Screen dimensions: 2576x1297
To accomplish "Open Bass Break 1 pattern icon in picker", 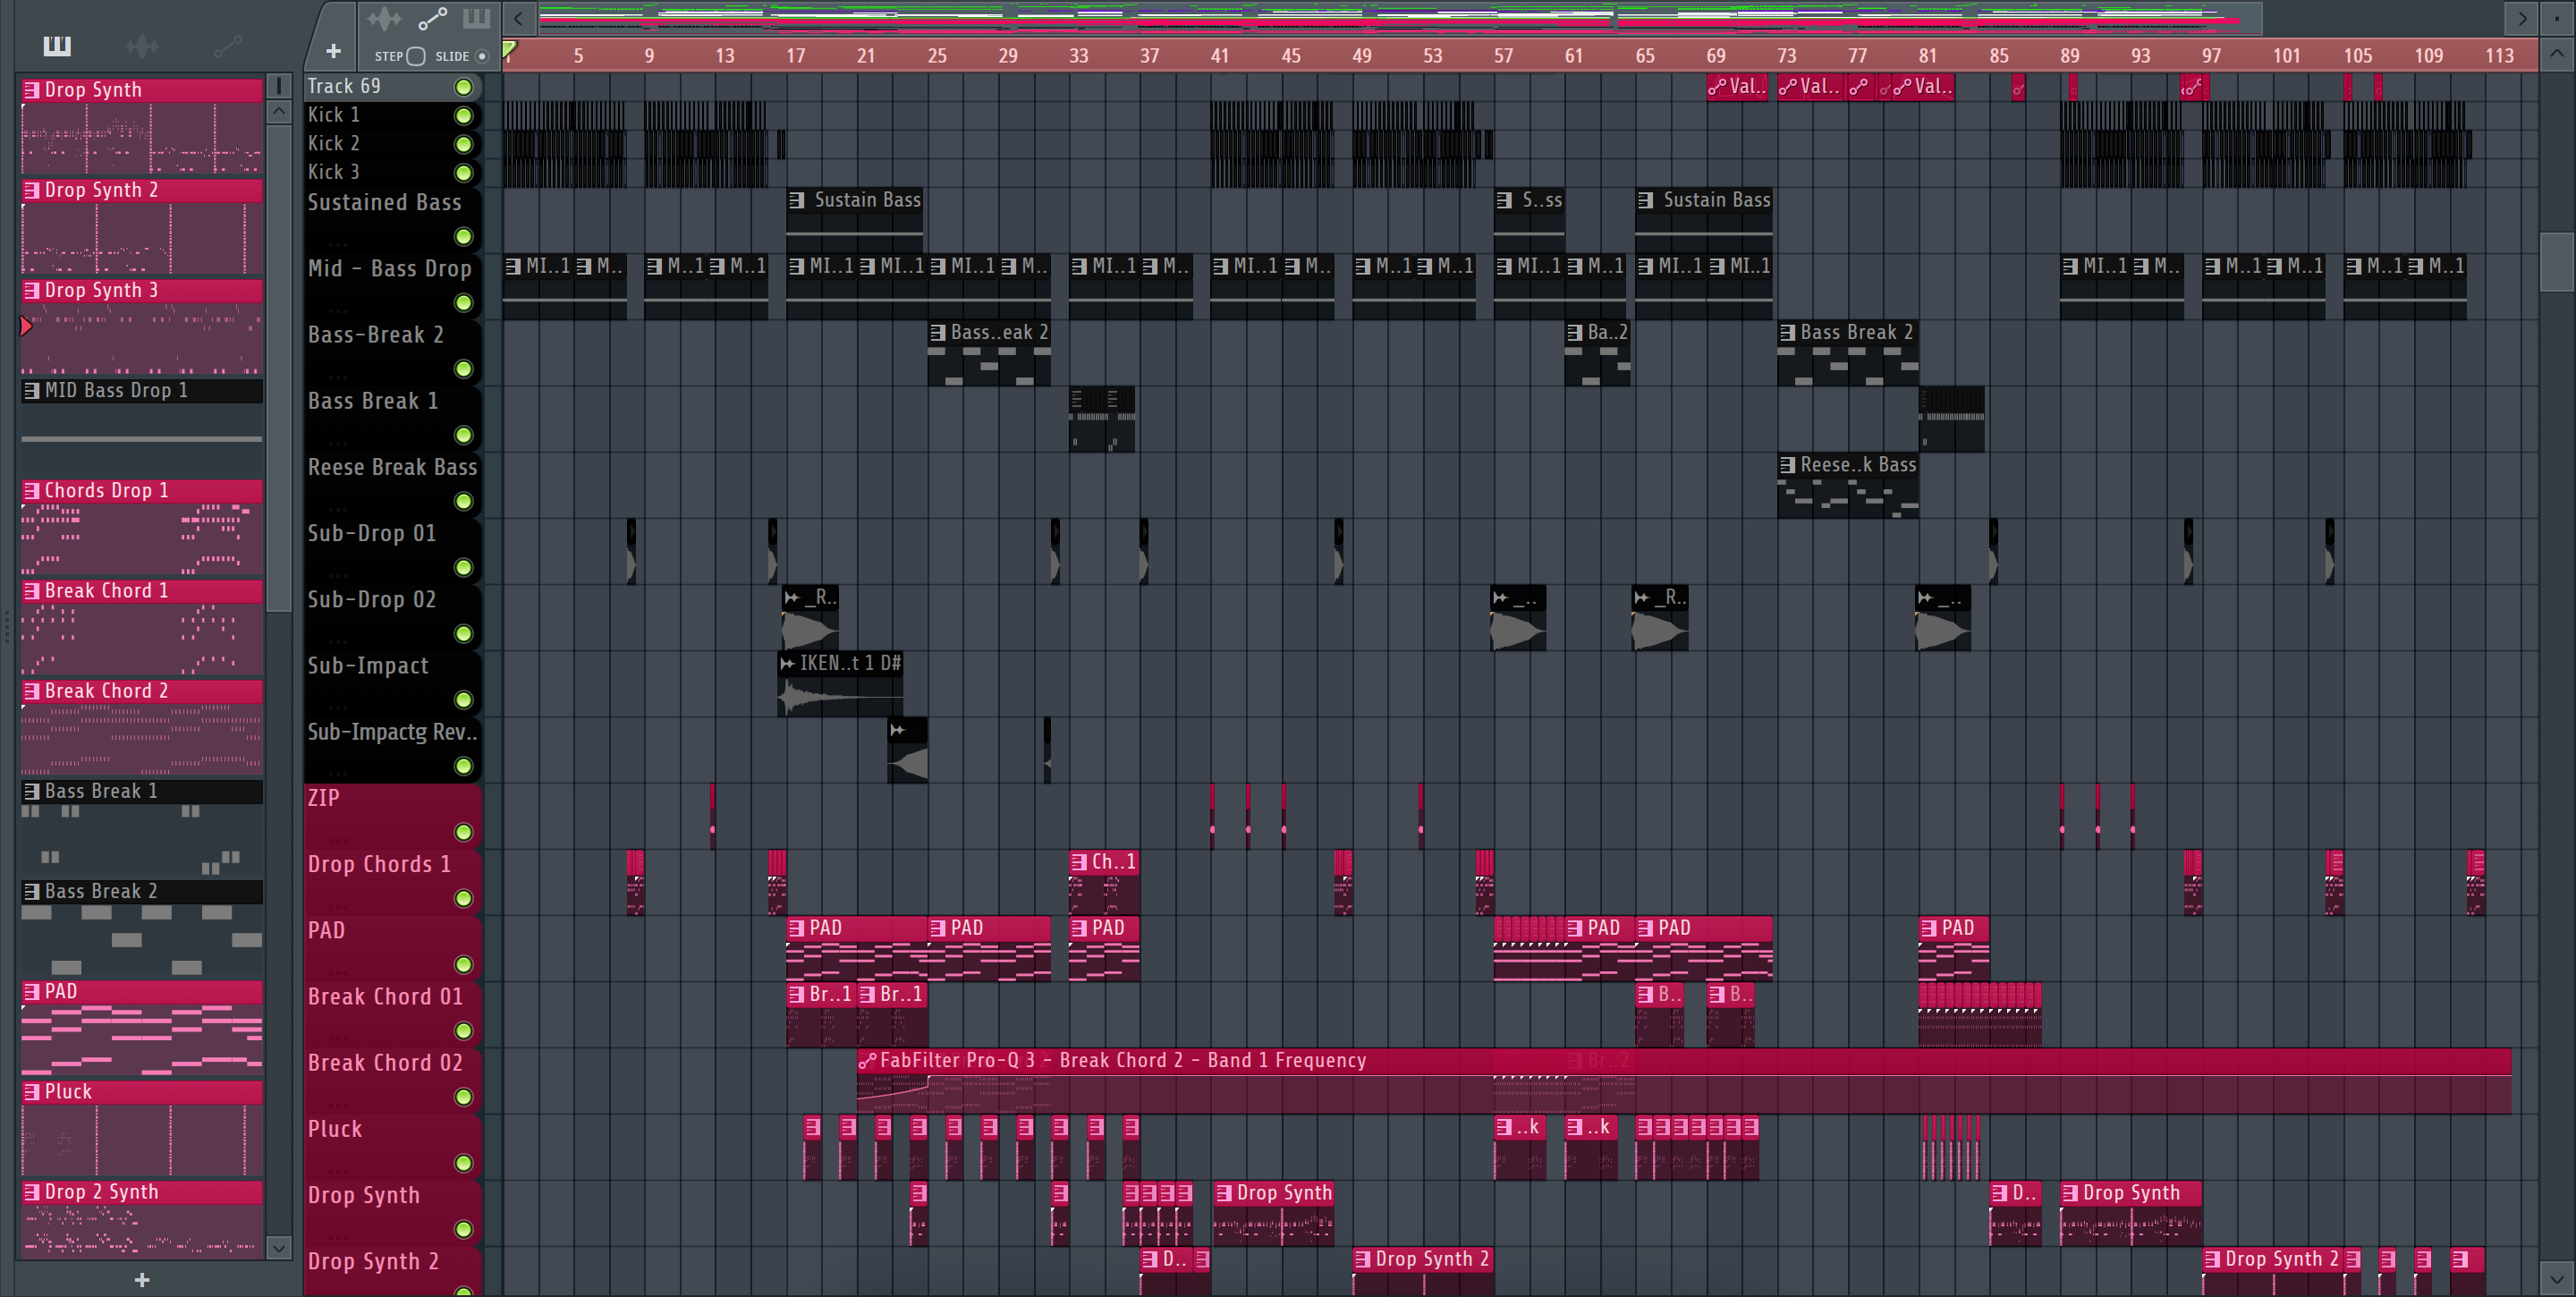I will (x=32, y=791).
